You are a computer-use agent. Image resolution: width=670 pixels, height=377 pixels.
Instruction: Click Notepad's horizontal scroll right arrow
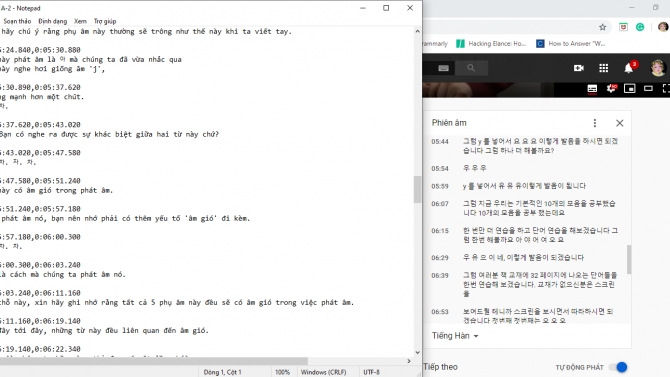click(x=409, y=361)
